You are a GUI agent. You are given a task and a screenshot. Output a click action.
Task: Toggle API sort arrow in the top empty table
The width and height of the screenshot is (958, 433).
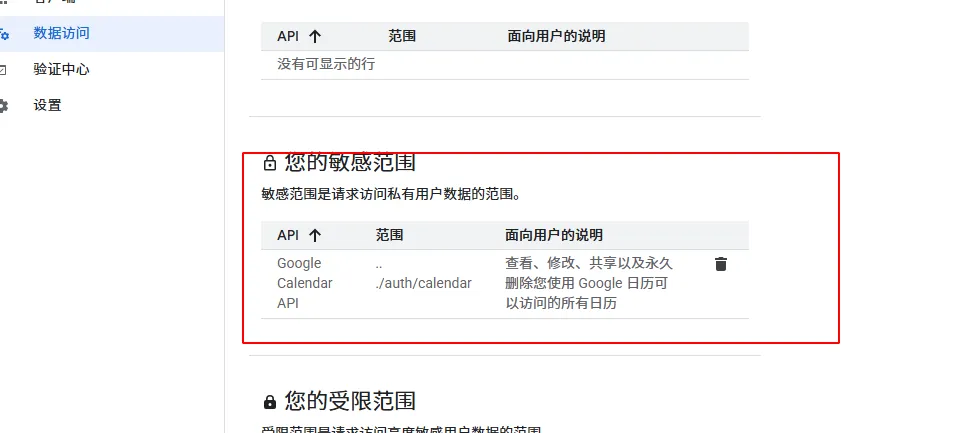(315, 36)
